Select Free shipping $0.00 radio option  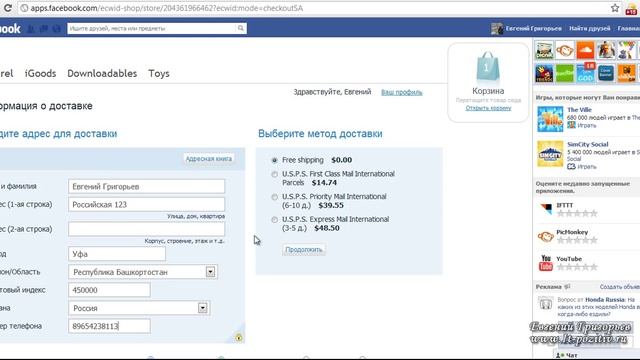point(275,160)
